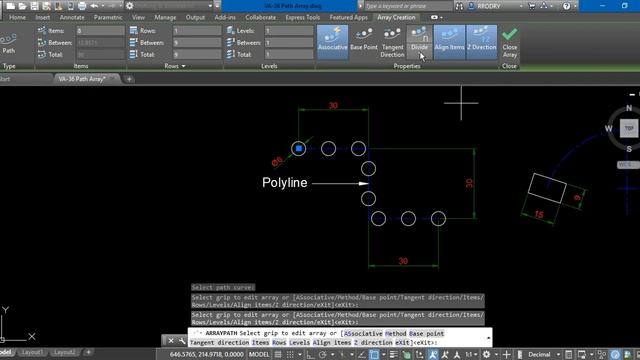Click the Levels count input field
Viewport: 640px width, 360px height.
pyautogui.click(x=289, y=31)
